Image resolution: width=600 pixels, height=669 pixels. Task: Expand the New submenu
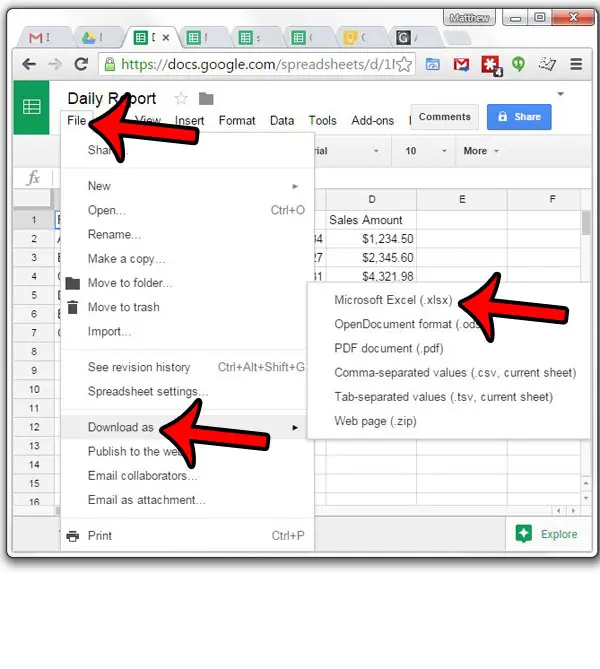click(x=188, y=186)
